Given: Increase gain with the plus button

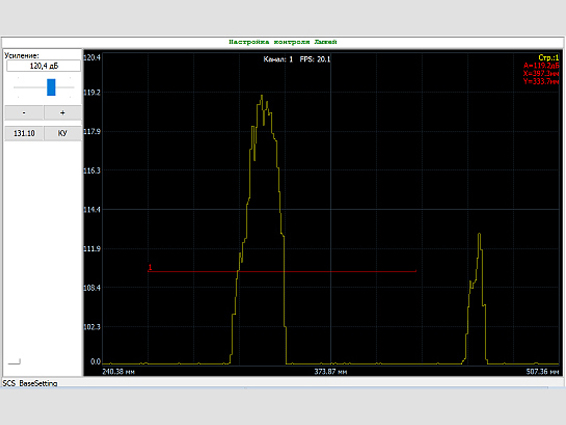Looking at the screenshot, I should (x=62, y=113).
